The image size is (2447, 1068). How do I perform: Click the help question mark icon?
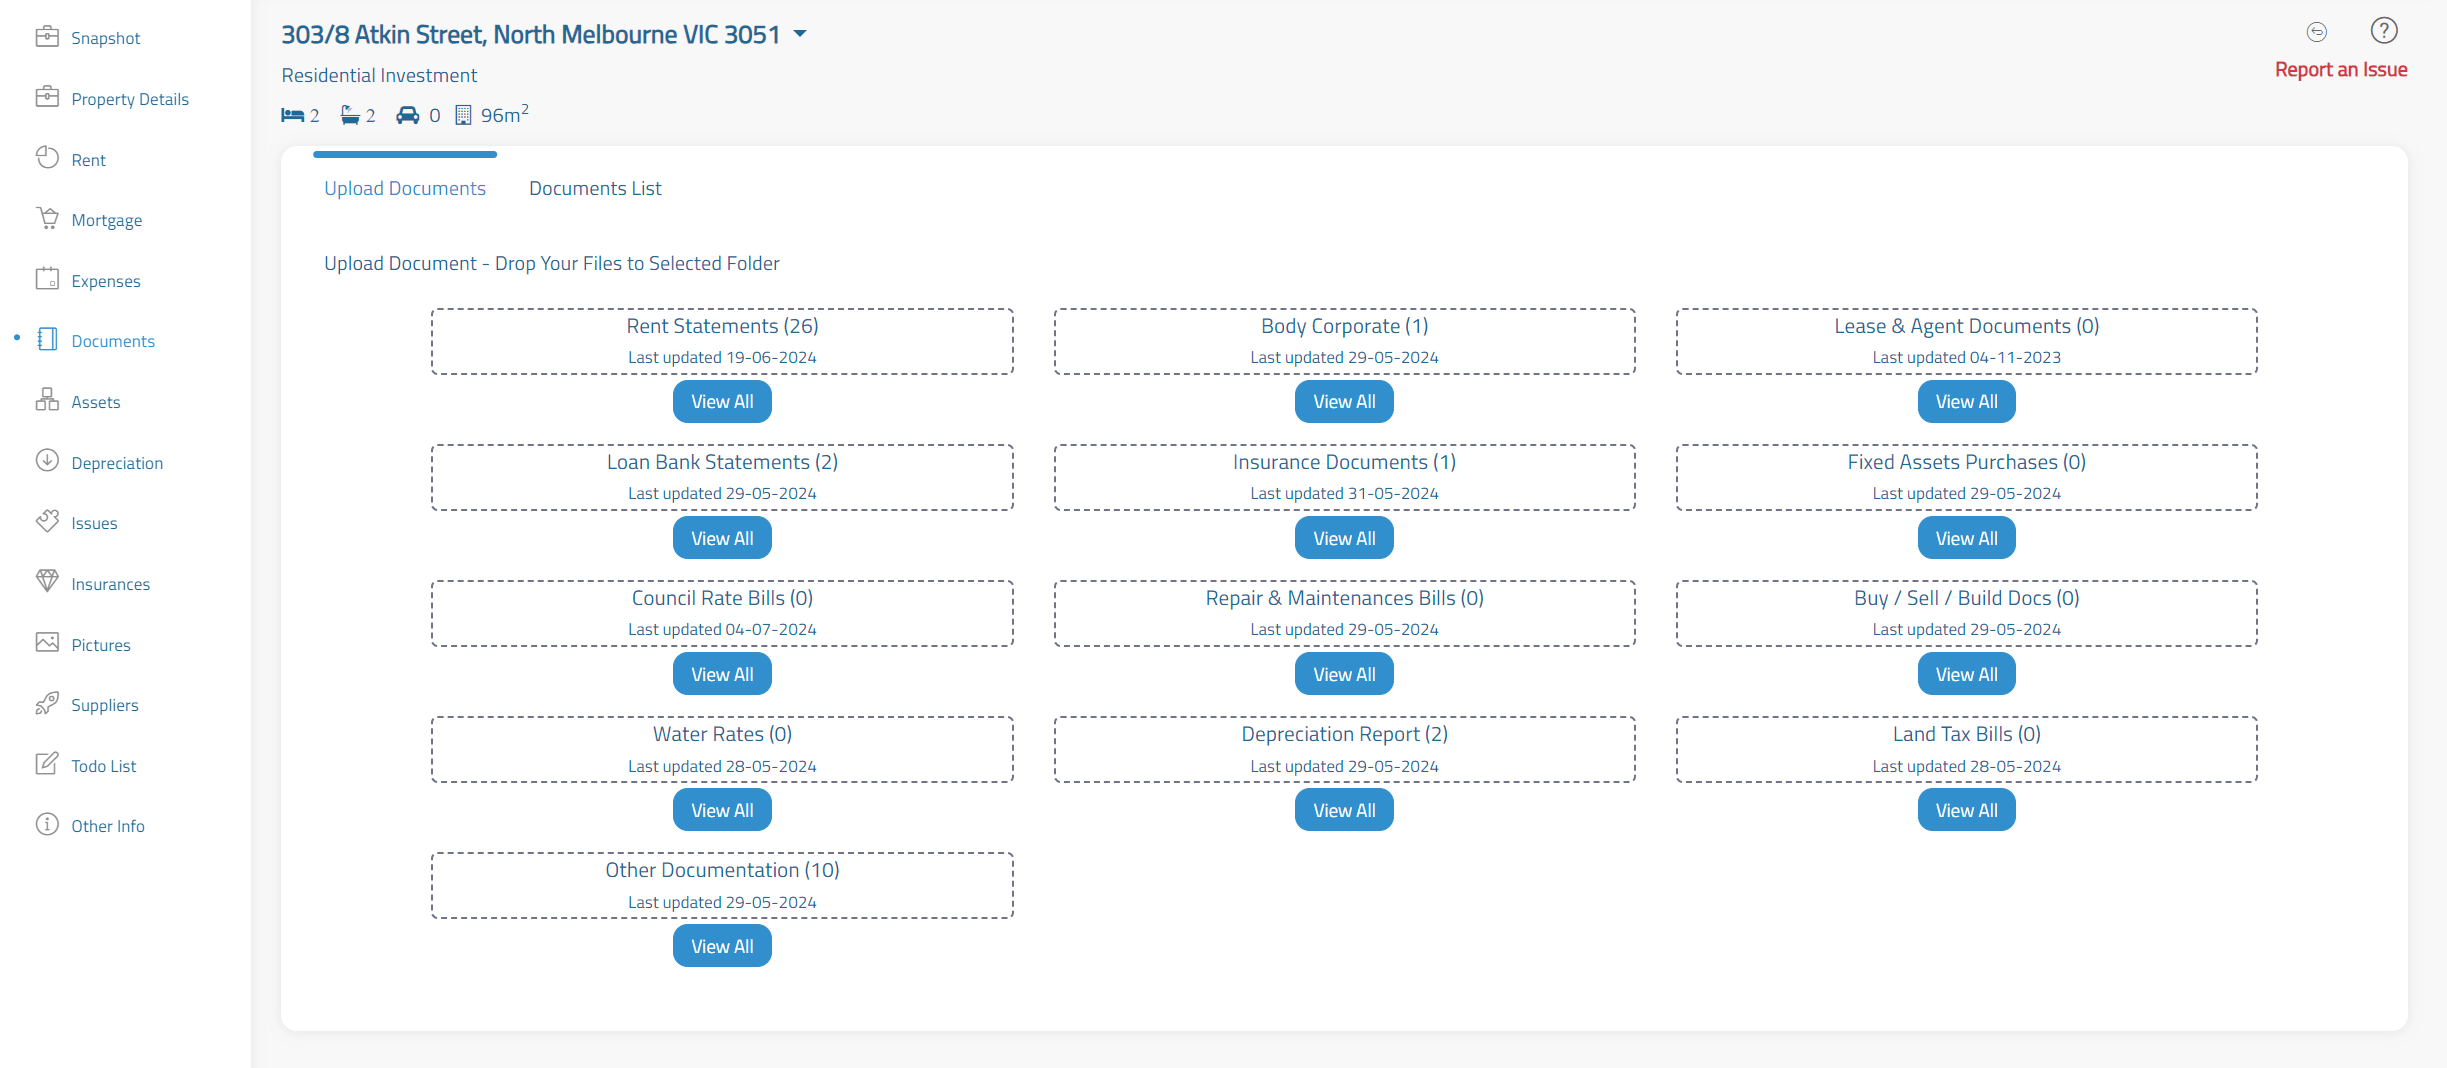coord(2384,31)
